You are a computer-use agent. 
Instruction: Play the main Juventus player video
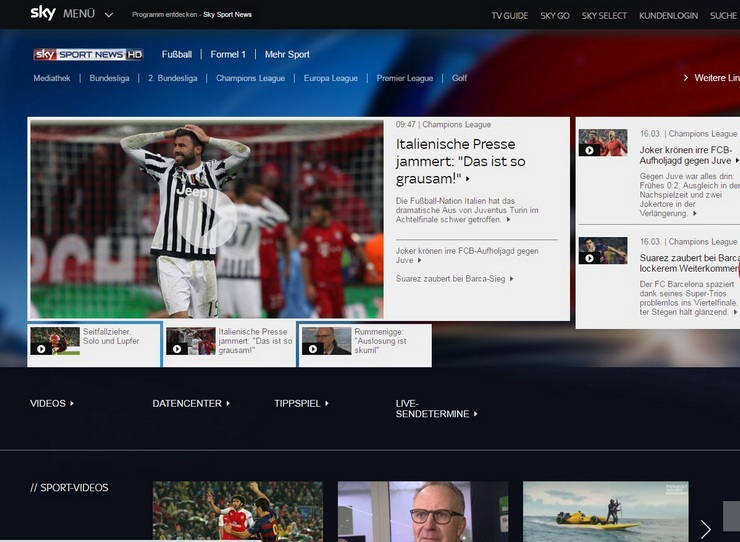pyautogui.click(x=207, y=218)
